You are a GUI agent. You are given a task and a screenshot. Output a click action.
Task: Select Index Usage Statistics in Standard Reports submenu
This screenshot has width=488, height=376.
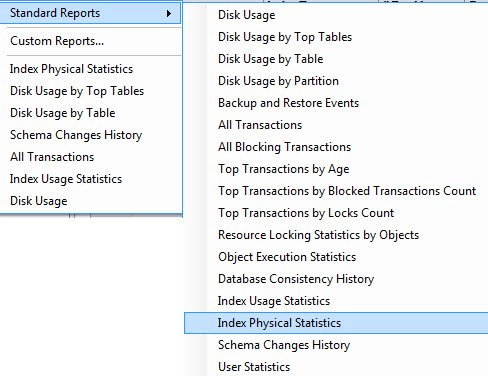click(x=274, y=301)
